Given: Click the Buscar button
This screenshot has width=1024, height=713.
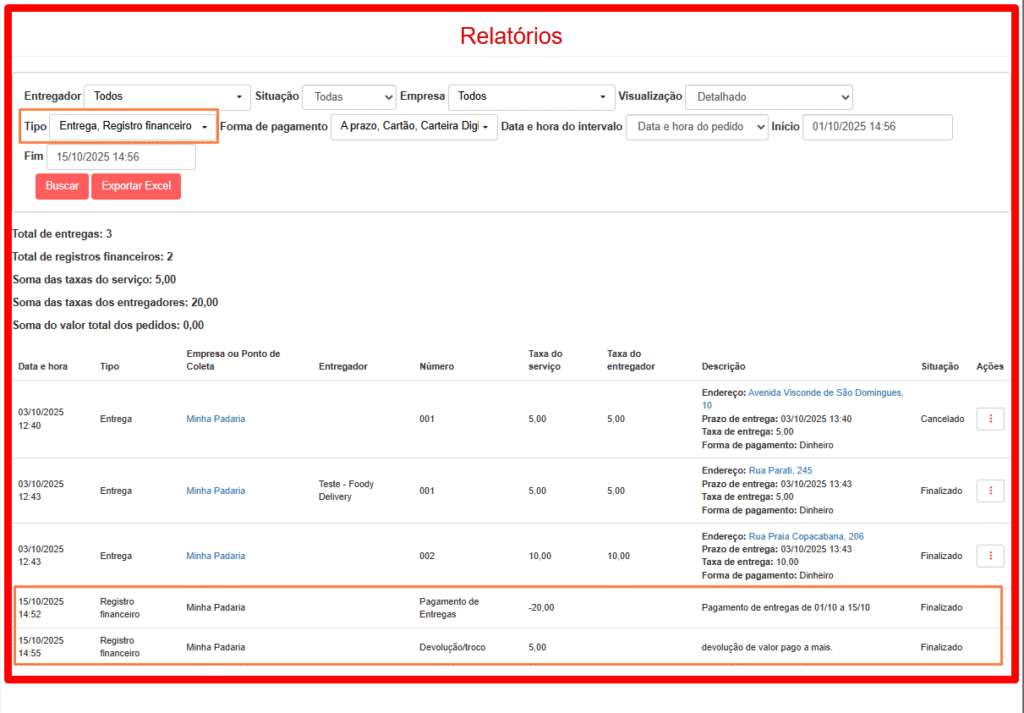Looking at the screenshot, I should coord(62,186).
